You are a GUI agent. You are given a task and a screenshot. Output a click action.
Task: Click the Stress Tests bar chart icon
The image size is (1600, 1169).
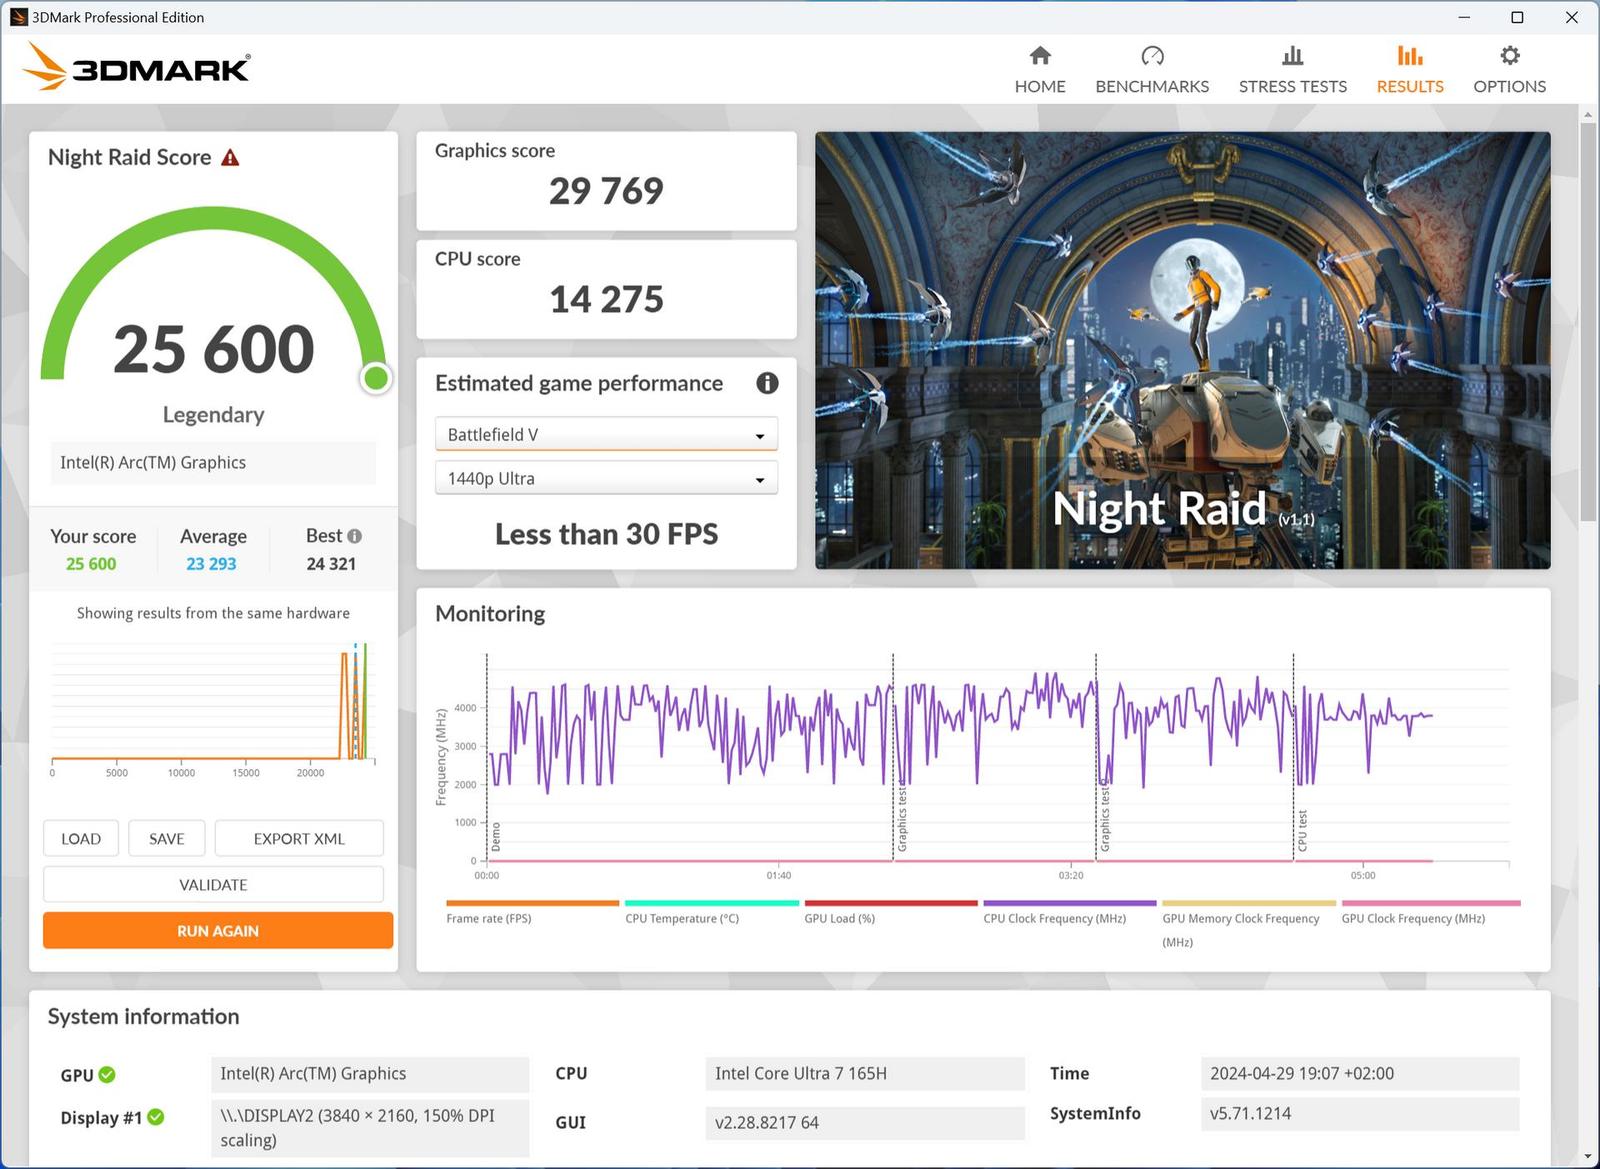(x=1292, y=55)
